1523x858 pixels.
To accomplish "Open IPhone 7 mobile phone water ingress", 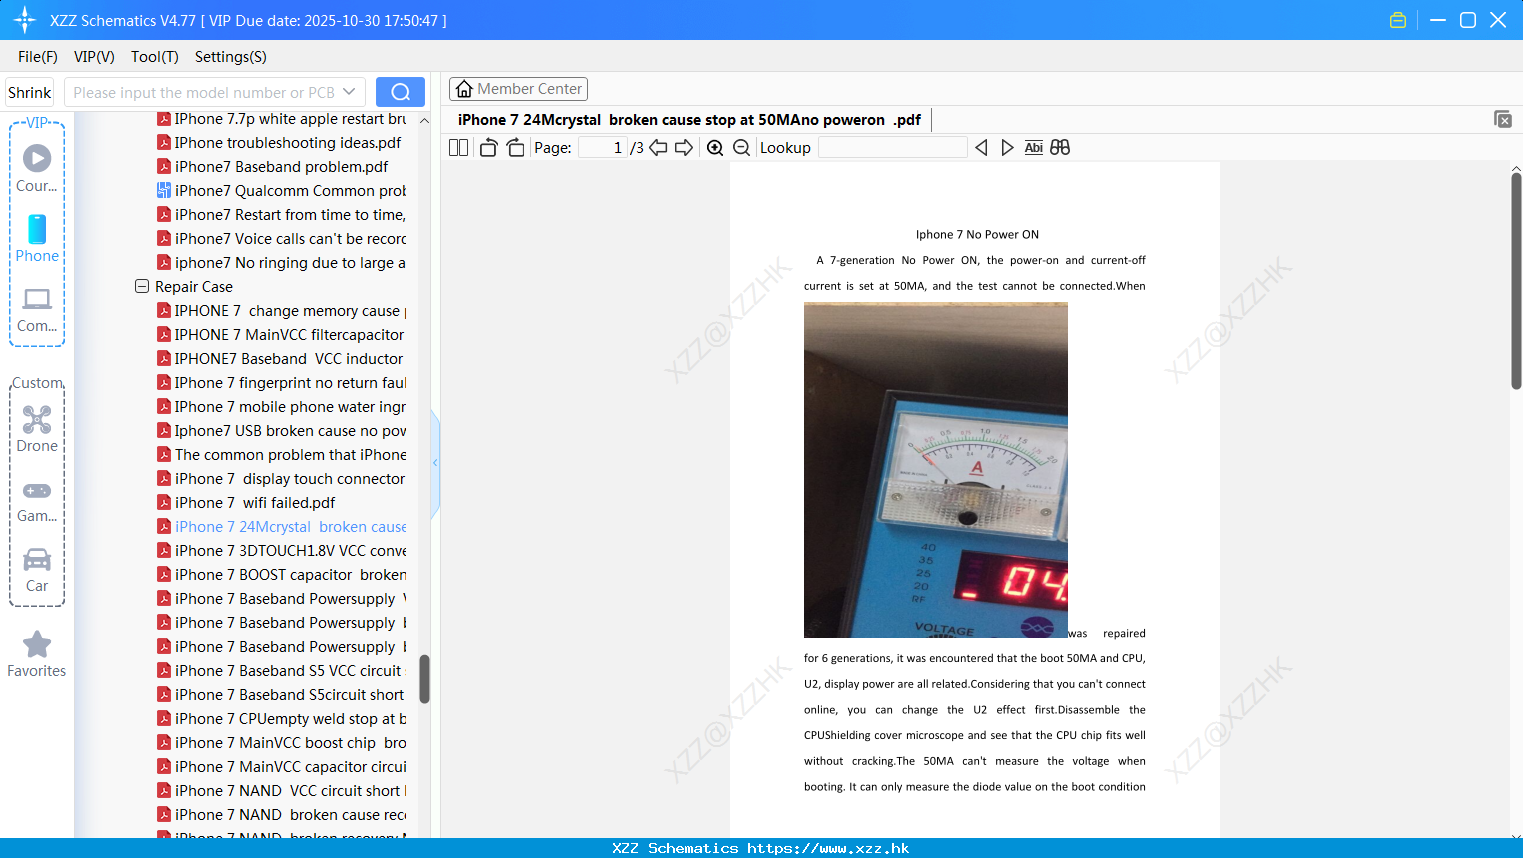I will [x=281, y=407].
